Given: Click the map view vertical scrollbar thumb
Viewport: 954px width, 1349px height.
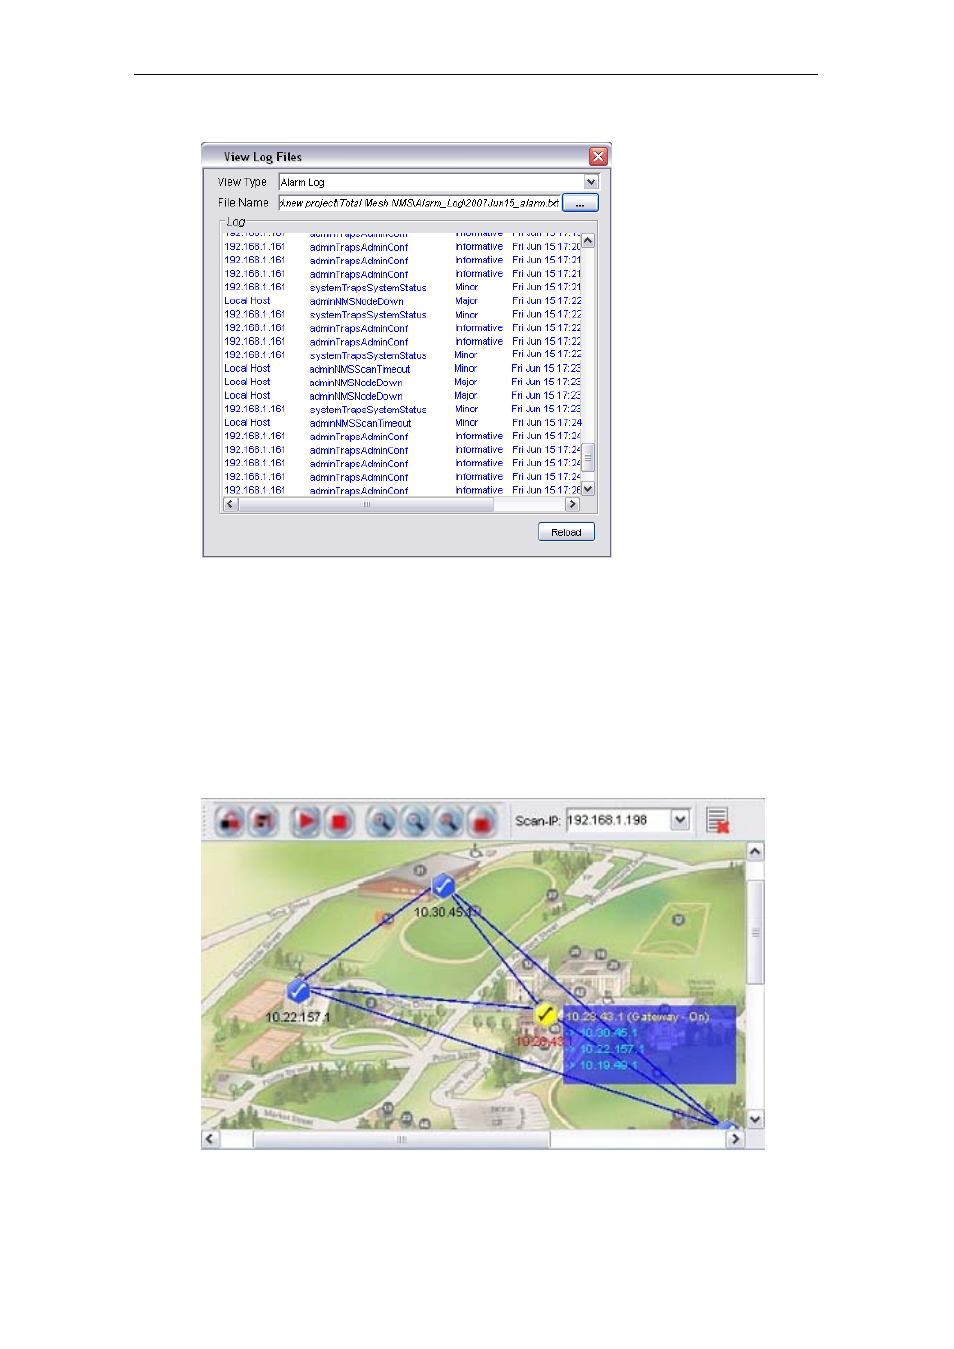Looking at the screenshot, I should (x=755, y=932).
